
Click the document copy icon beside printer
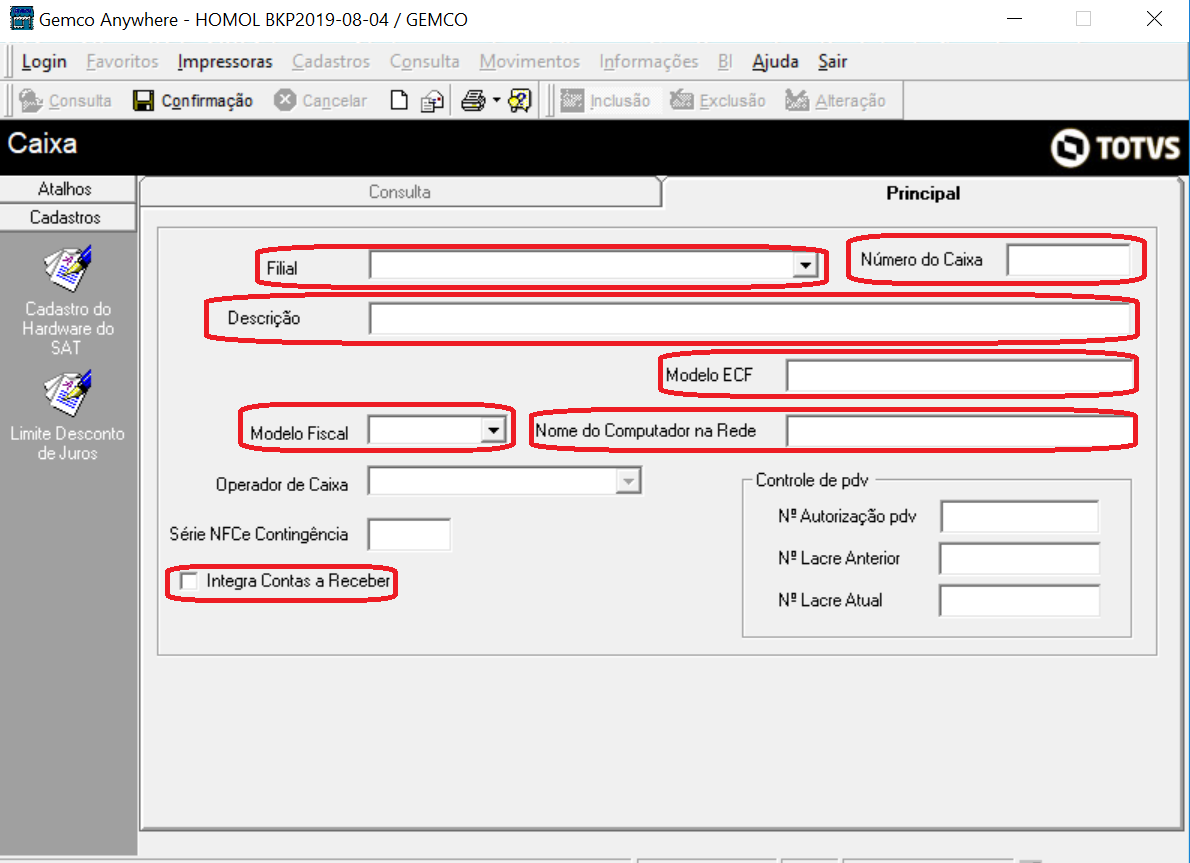pyautogui.click(x=433, y=101)
